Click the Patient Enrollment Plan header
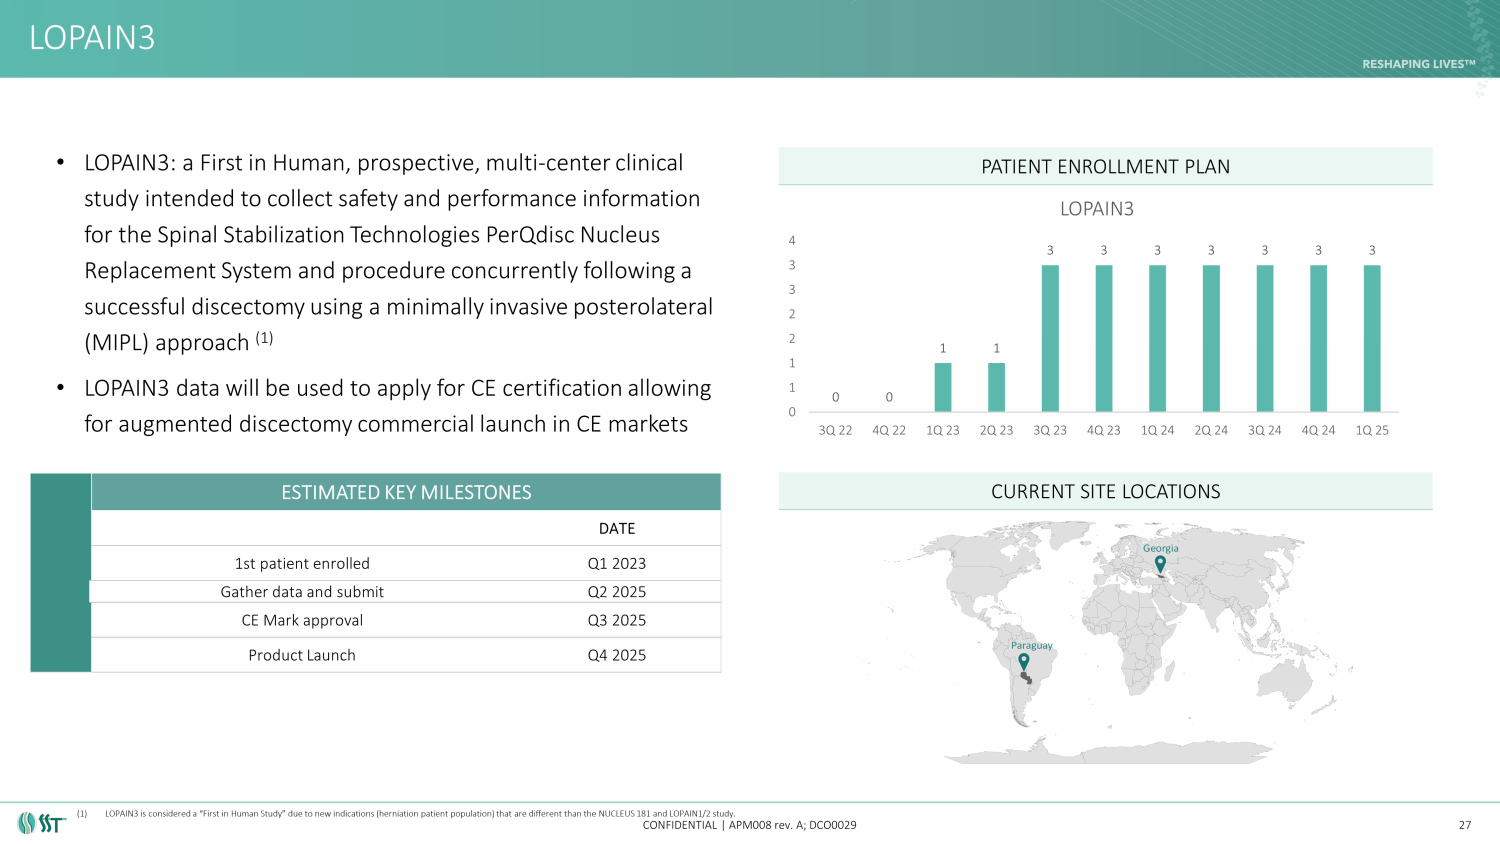This screenshot has height=844, width=1500. click(1105, 167)
